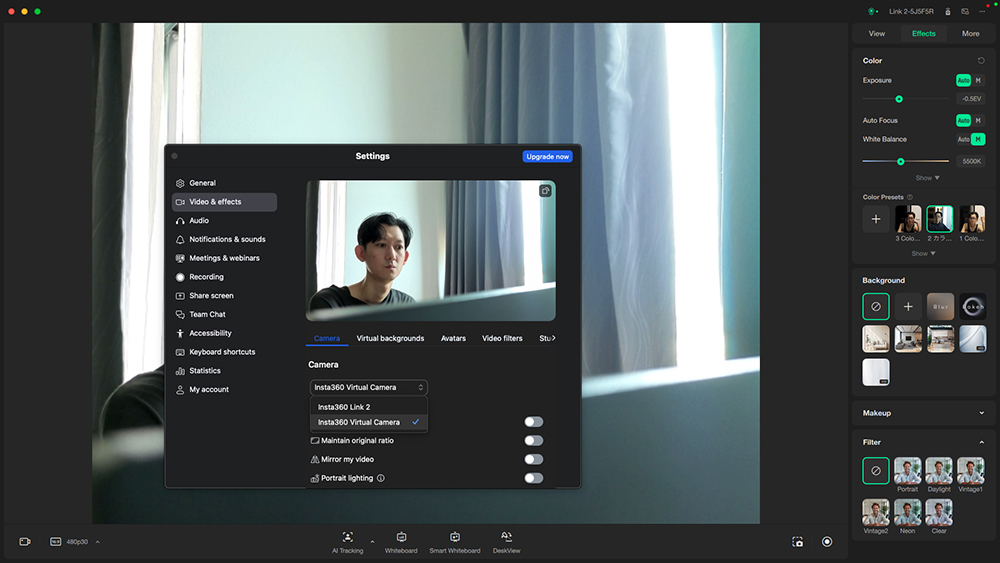1000x563 pixels.
Task: Select the middle color preset thumbnail
Action: 939,219
